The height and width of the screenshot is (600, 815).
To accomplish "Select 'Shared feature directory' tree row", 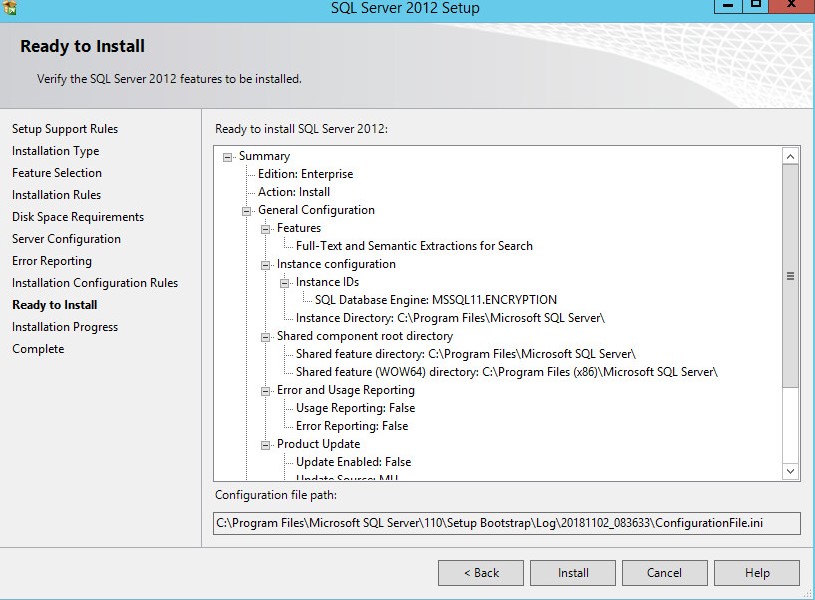I will pyautogui.click(x=466, y=354).
